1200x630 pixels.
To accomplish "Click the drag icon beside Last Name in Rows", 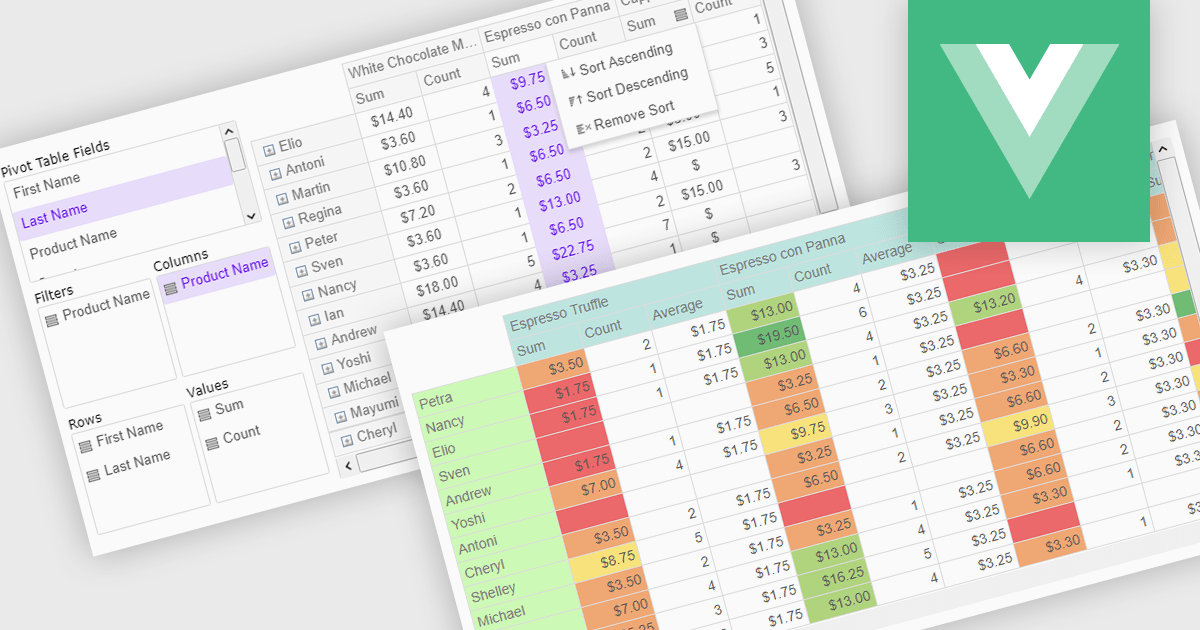I will pos(93,474).
